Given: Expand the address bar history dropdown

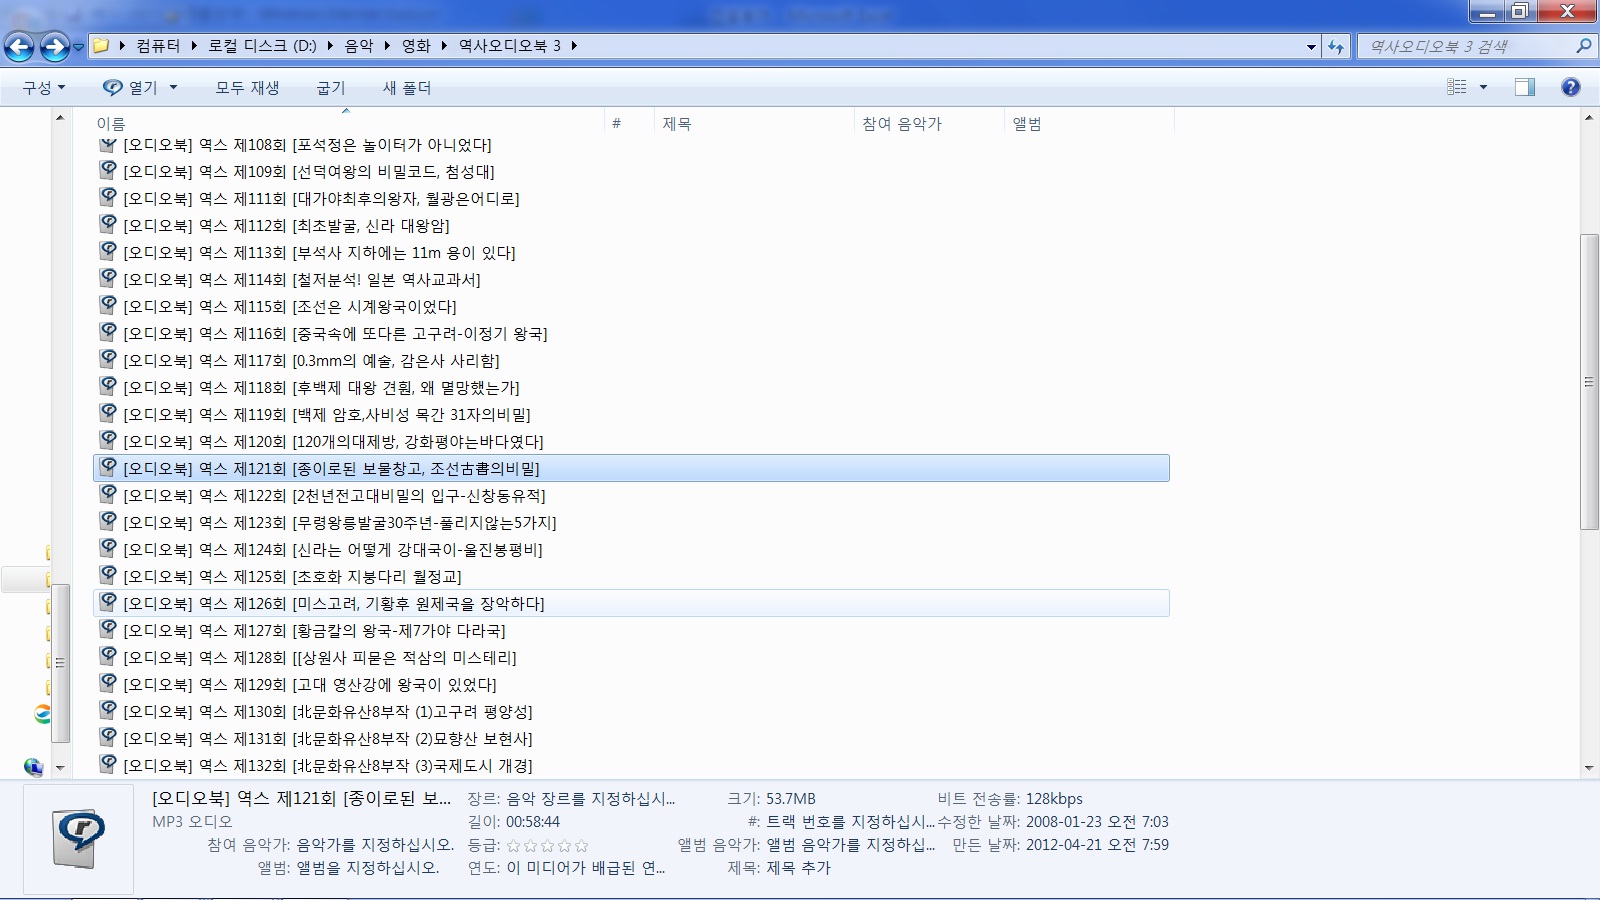Looking at the screenshot, I should pyautogui.click(x=1311, y=46).
